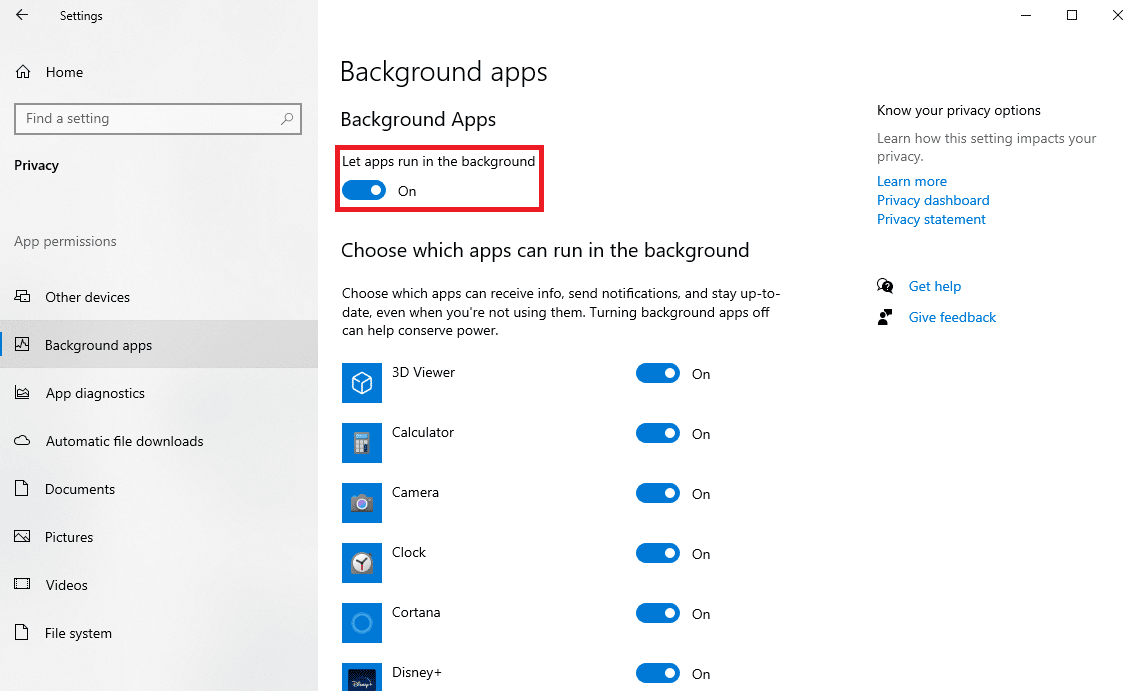Select Background apps sidebar entry
This screenshot has width=1139, height=691.
(x=158, y=344)
